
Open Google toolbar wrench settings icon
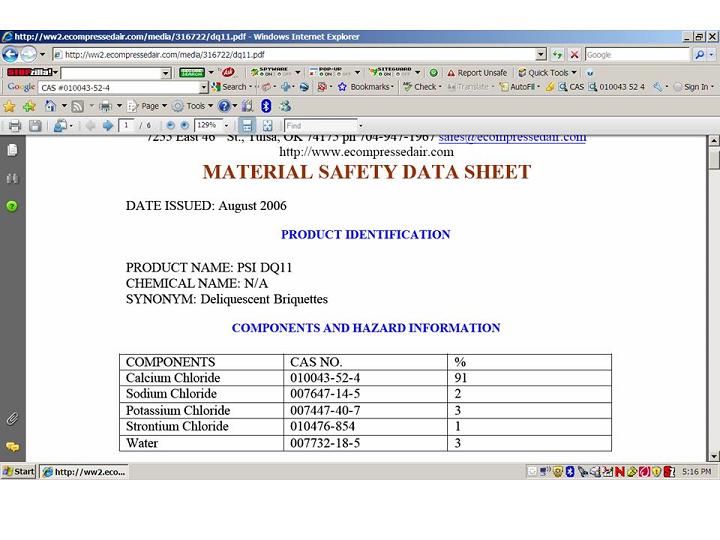658,87
